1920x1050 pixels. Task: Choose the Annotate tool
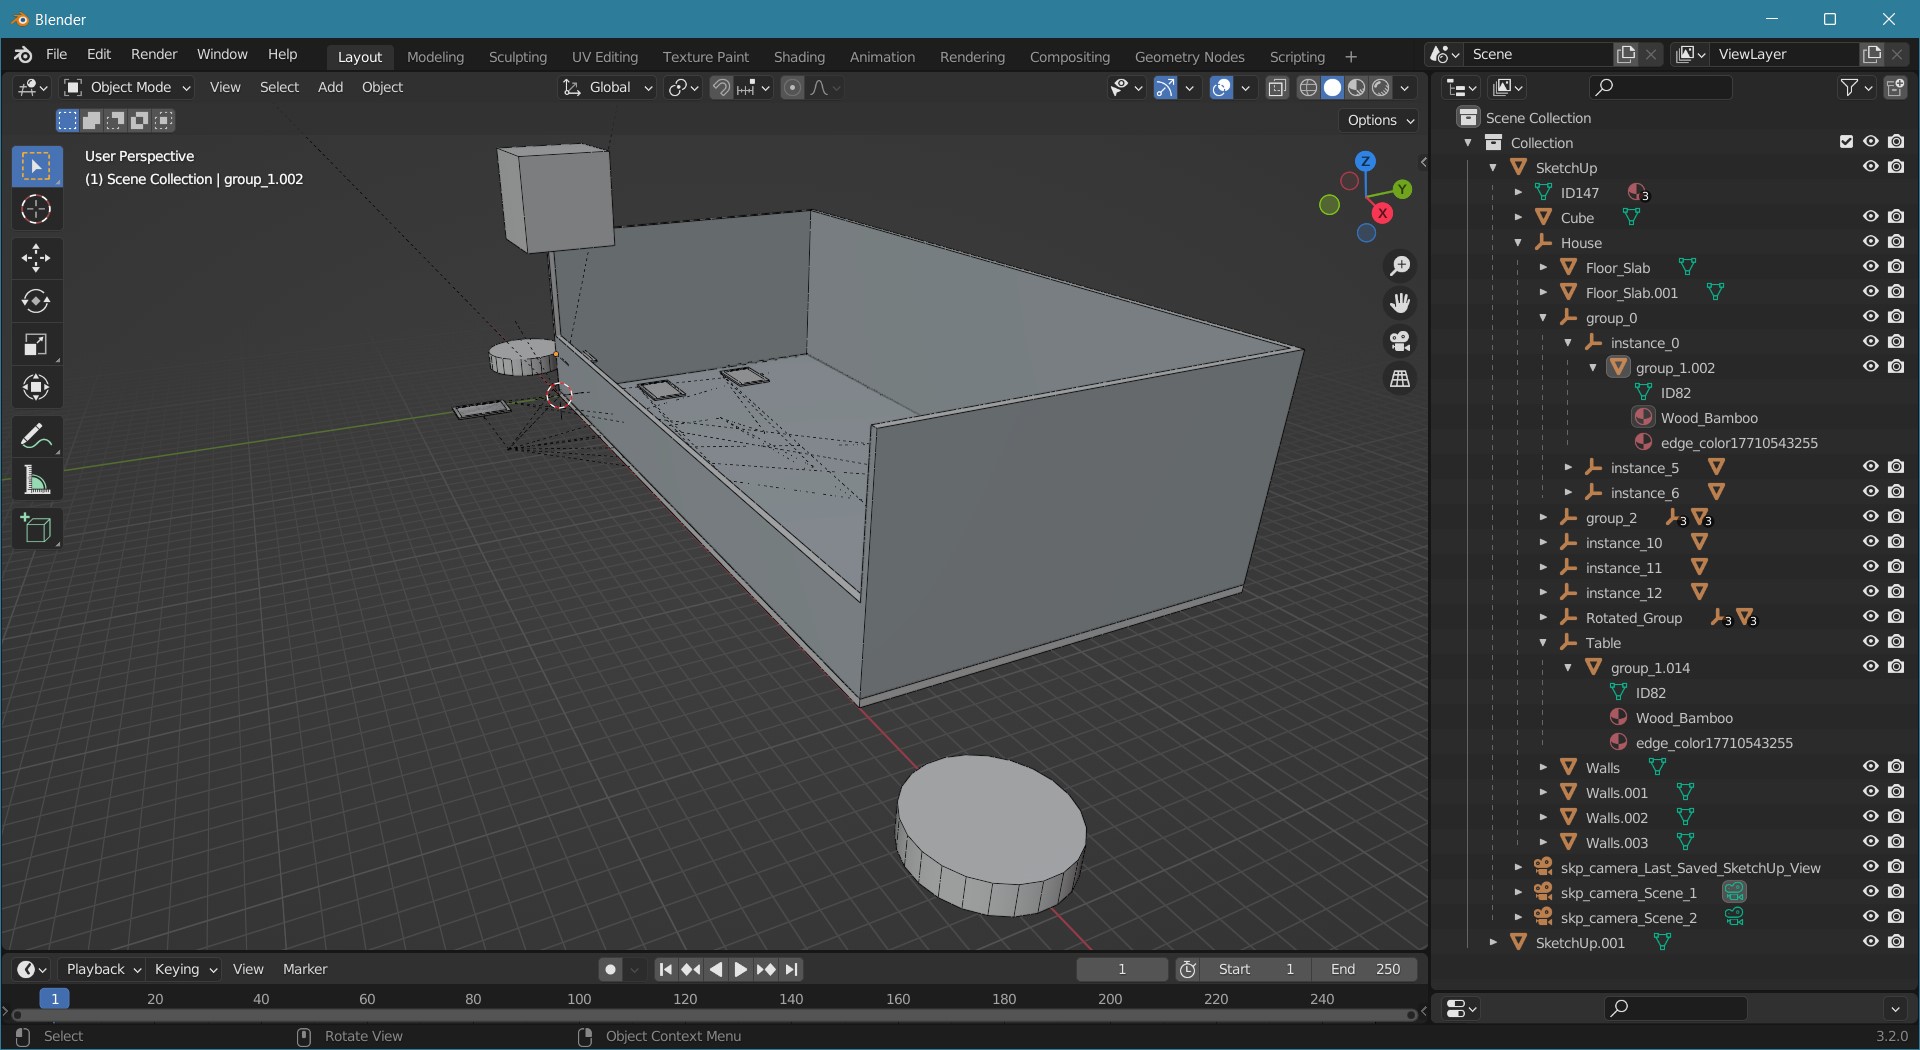coord(36,437)
